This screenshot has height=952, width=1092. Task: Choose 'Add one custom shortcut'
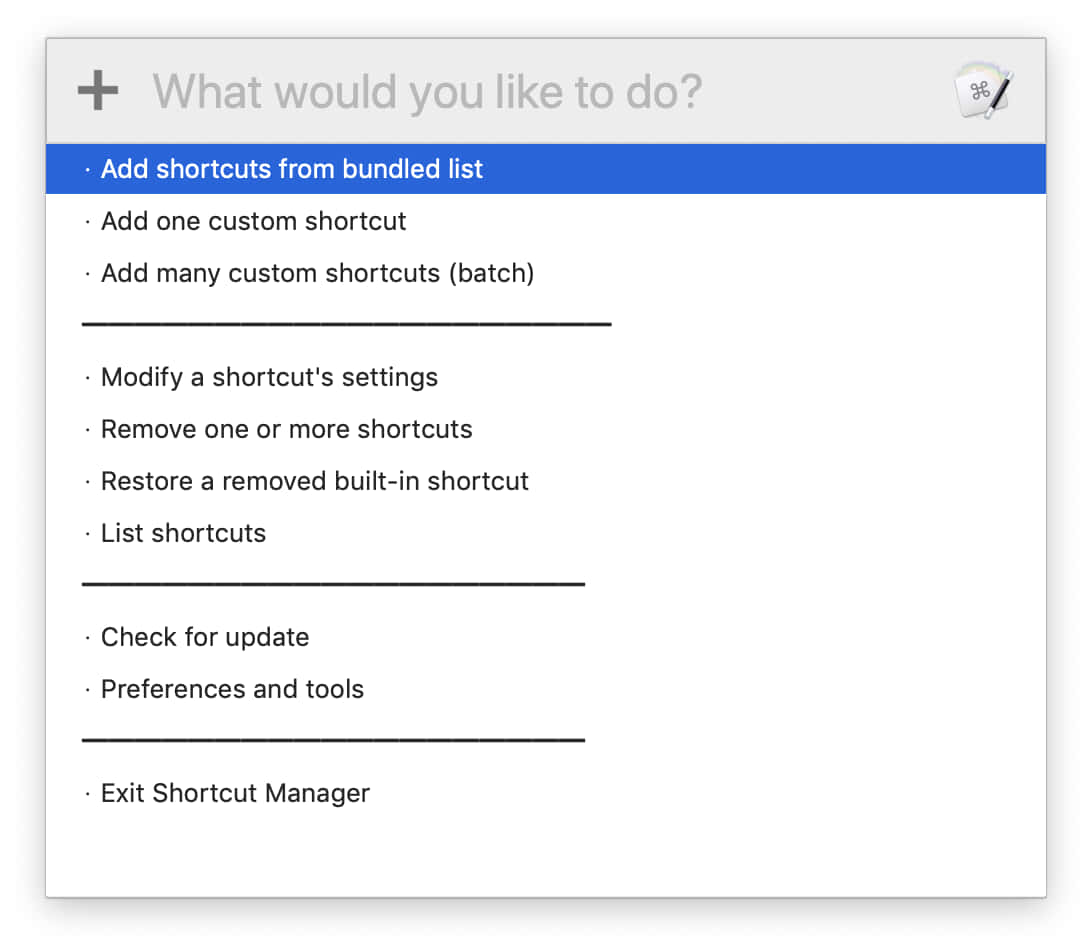pos(545,221)
